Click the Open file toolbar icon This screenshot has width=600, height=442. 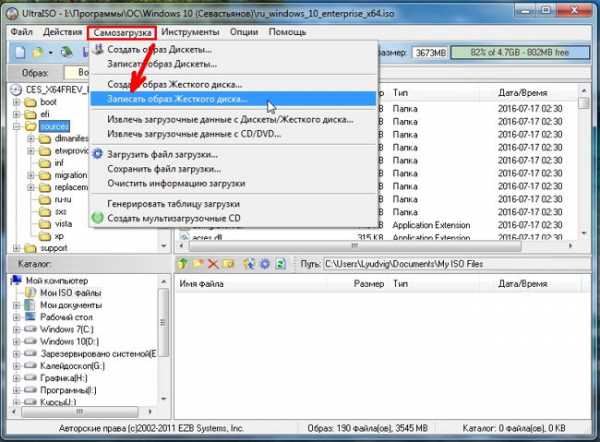[38, 52]
